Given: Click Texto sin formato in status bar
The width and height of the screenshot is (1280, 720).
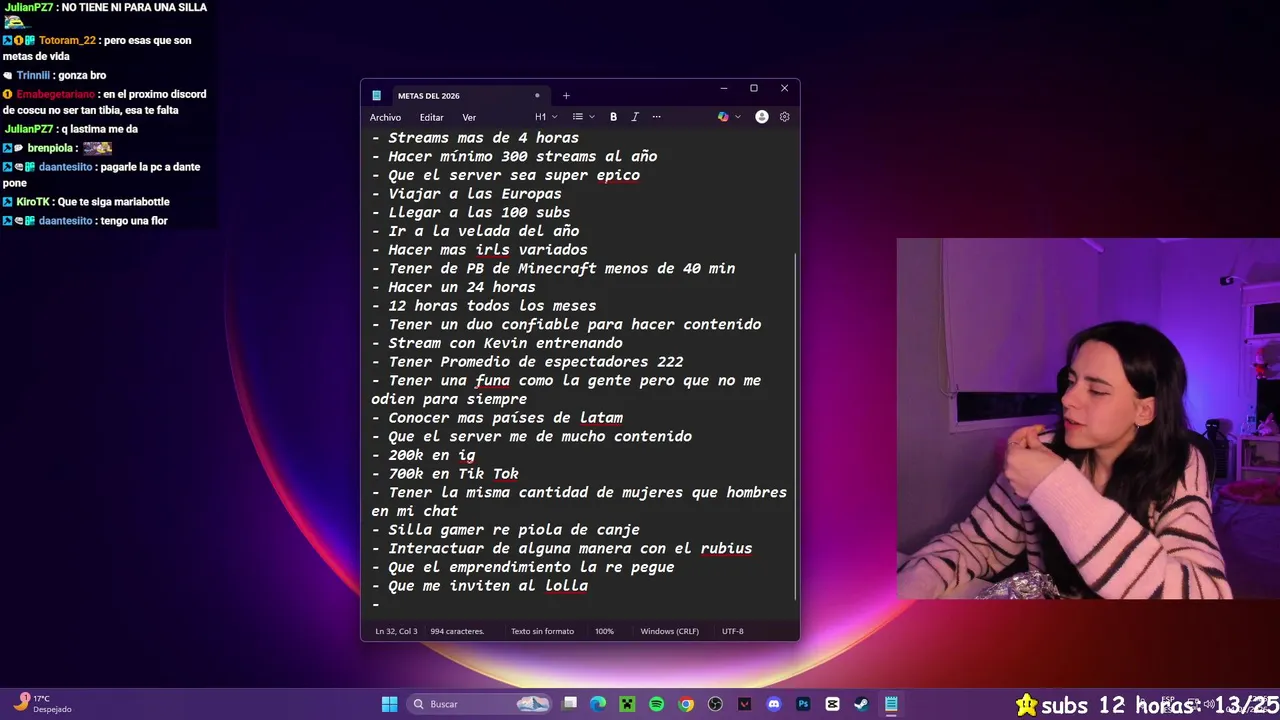Looking at the screenshot, I should pos(542,631).
